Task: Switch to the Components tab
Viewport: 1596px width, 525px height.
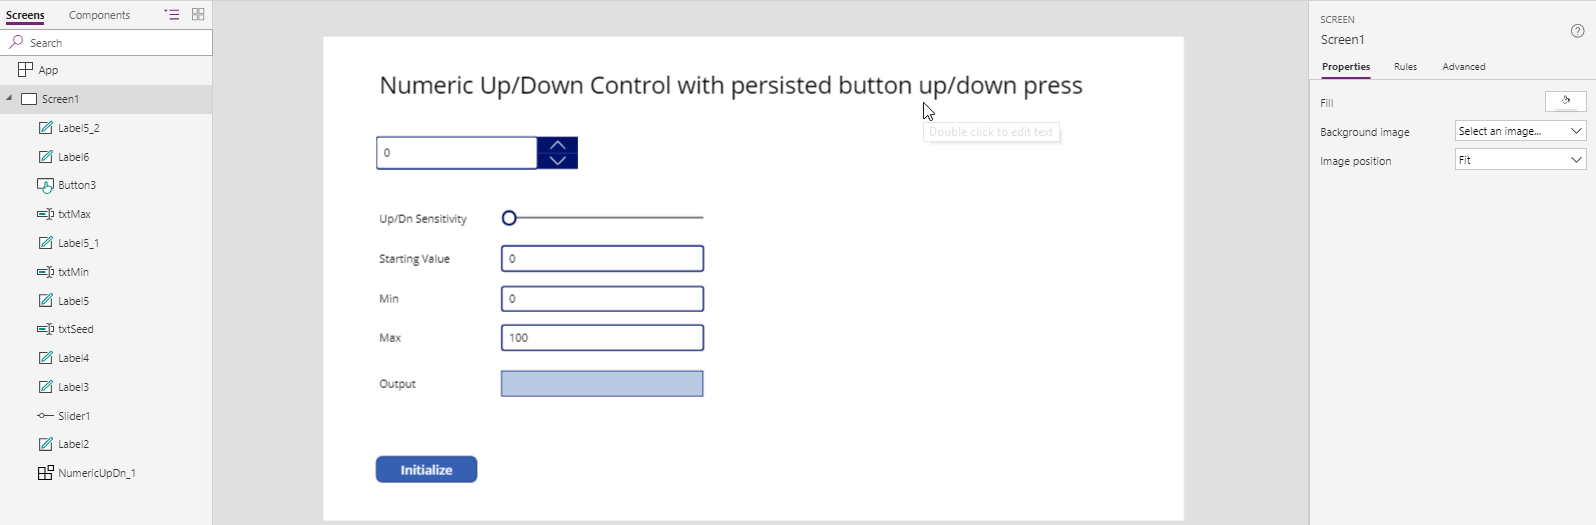Action: pos(99,15)
